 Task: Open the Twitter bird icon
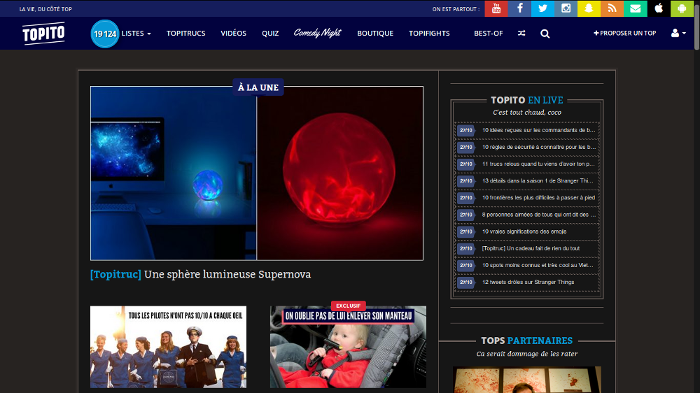click(542, 8)
